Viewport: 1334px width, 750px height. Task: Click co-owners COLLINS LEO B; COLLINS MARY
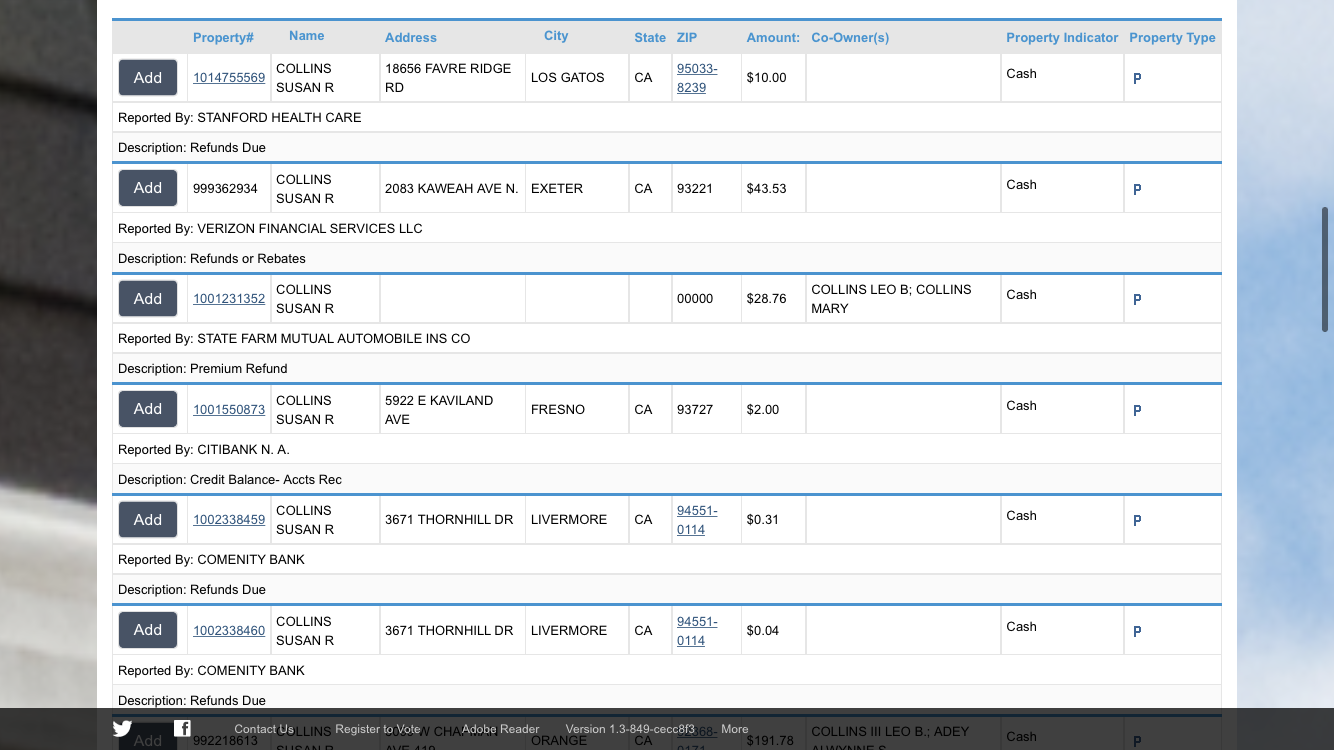(891, 299)
